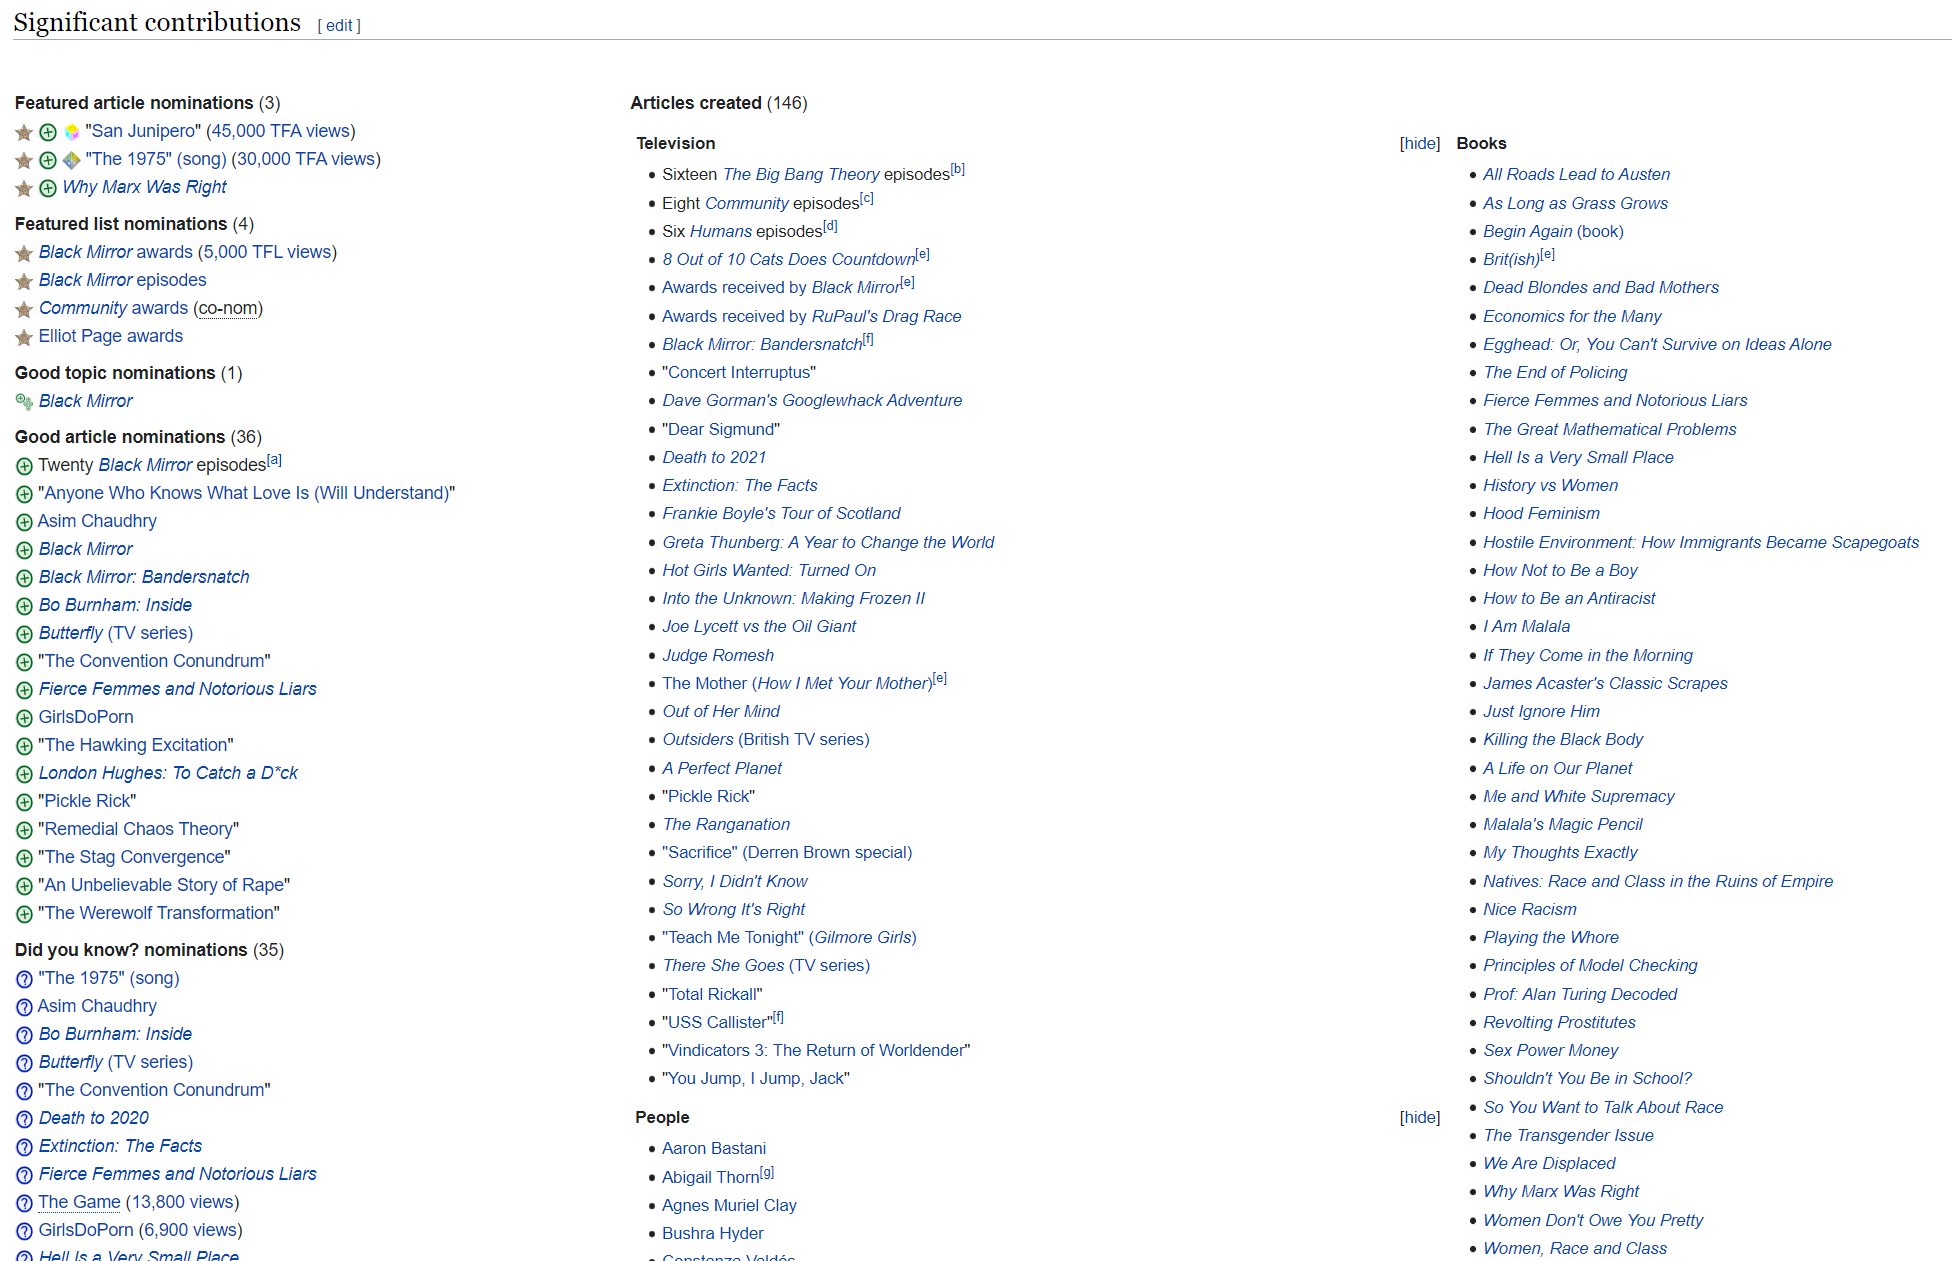The width and height of the screenshot is (1952, 1261).
Task: Click the good topic icon beside Black Mirror
Action: click(24, 402)
